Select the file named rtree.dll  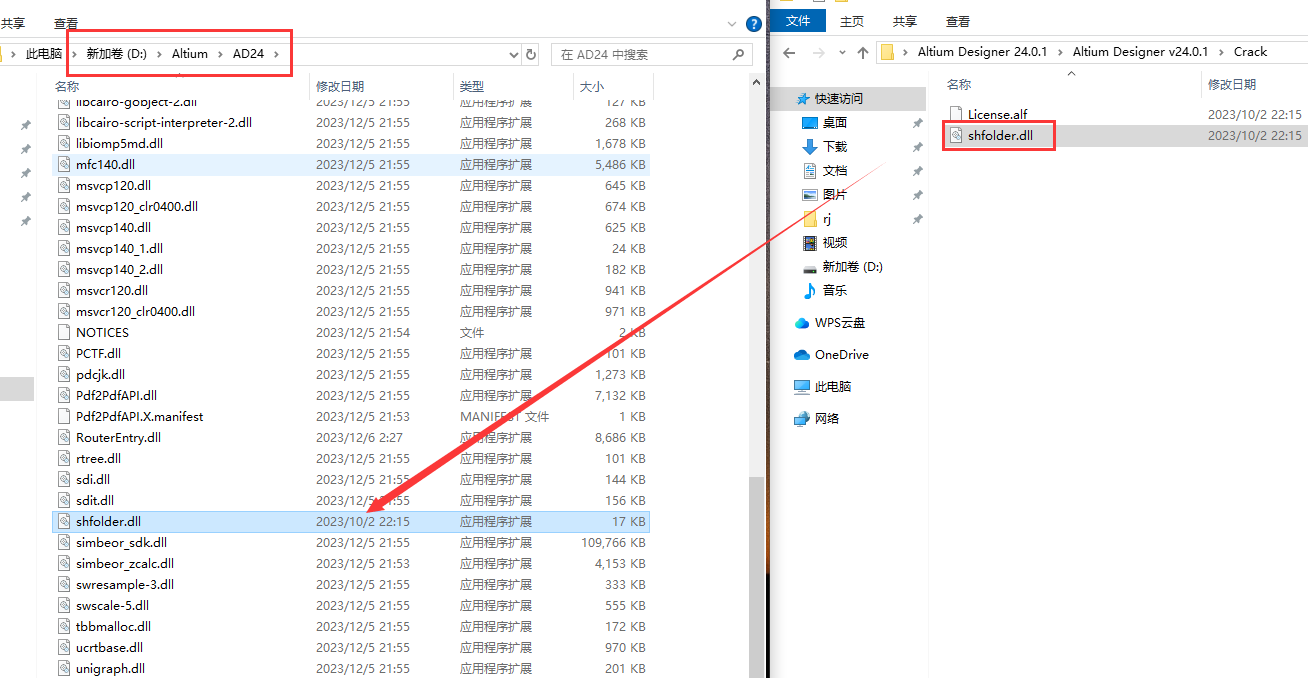(x=98, y=458)
